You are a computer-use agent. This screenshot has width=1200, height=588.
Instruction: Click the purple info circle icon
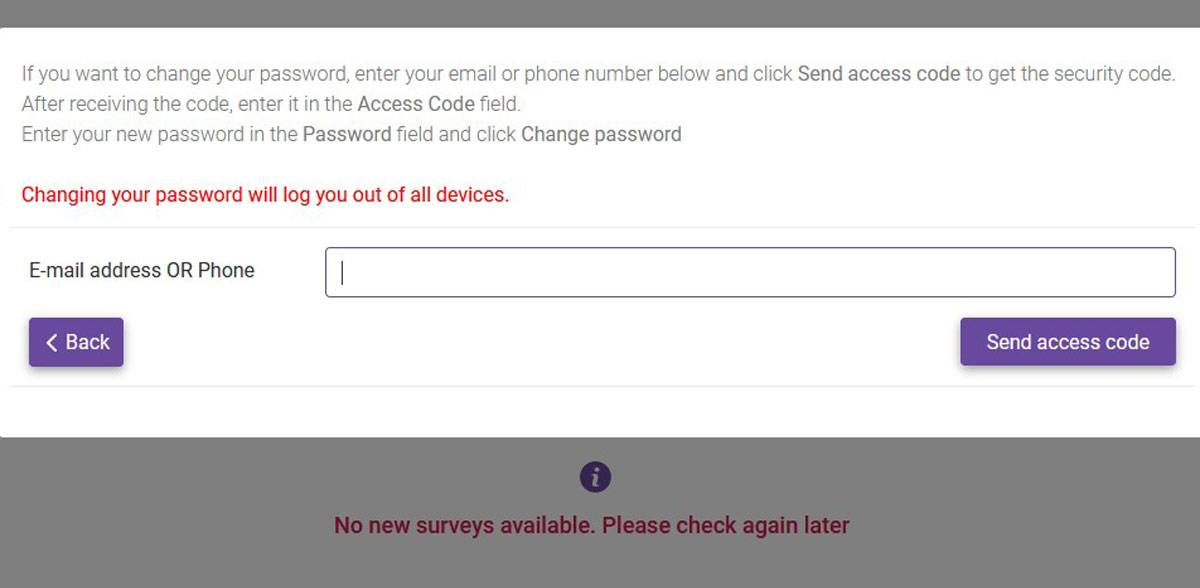[595, 477]
